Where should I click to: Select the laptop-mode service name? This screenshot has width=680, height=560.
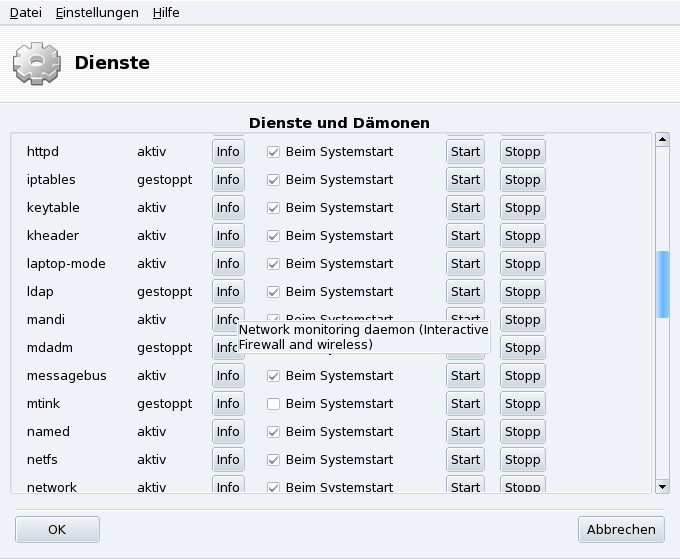(66, 264)
